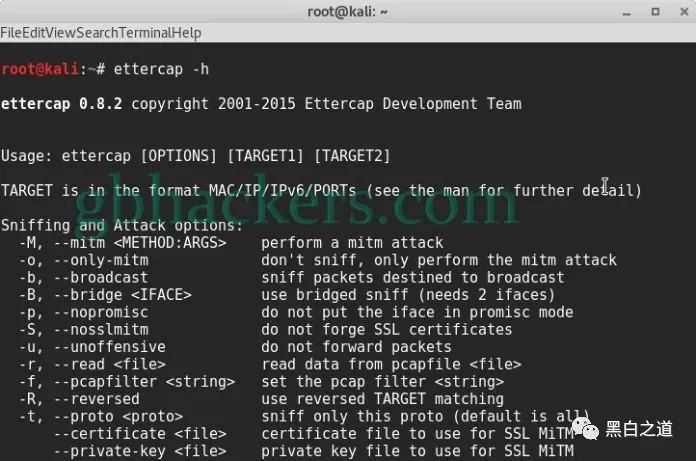Click the window title root@kali: ~
This screenshot has height=461, width=696.
[x=348, y=12]
